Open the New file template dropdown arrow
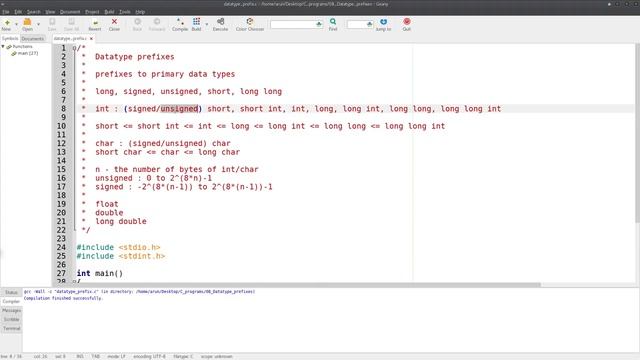The width and height of the screenshot is (640, 360). [x=16, y=24]
